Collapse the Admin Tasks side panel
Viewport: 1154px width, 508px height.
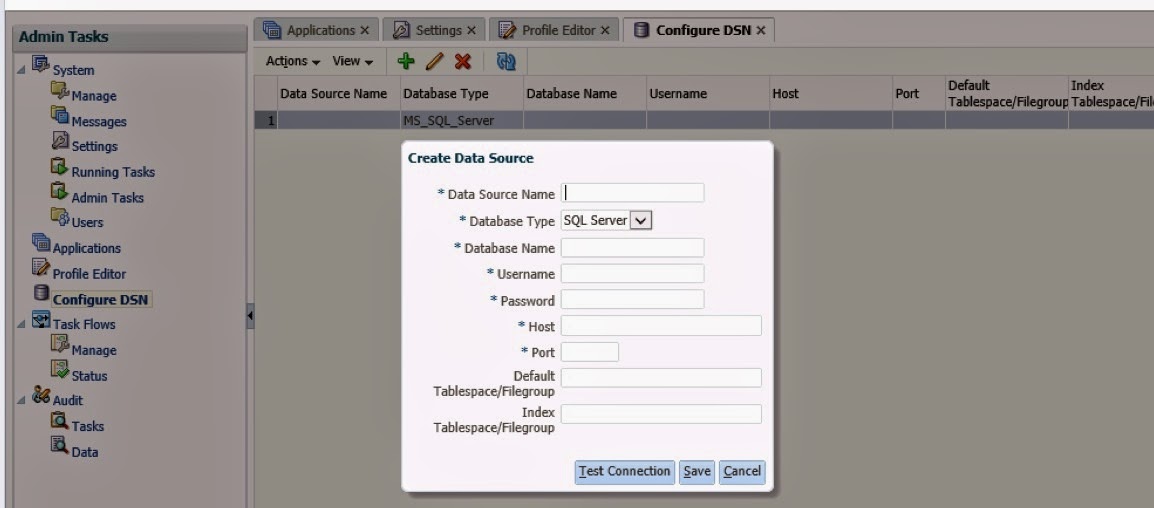(250, 317)
